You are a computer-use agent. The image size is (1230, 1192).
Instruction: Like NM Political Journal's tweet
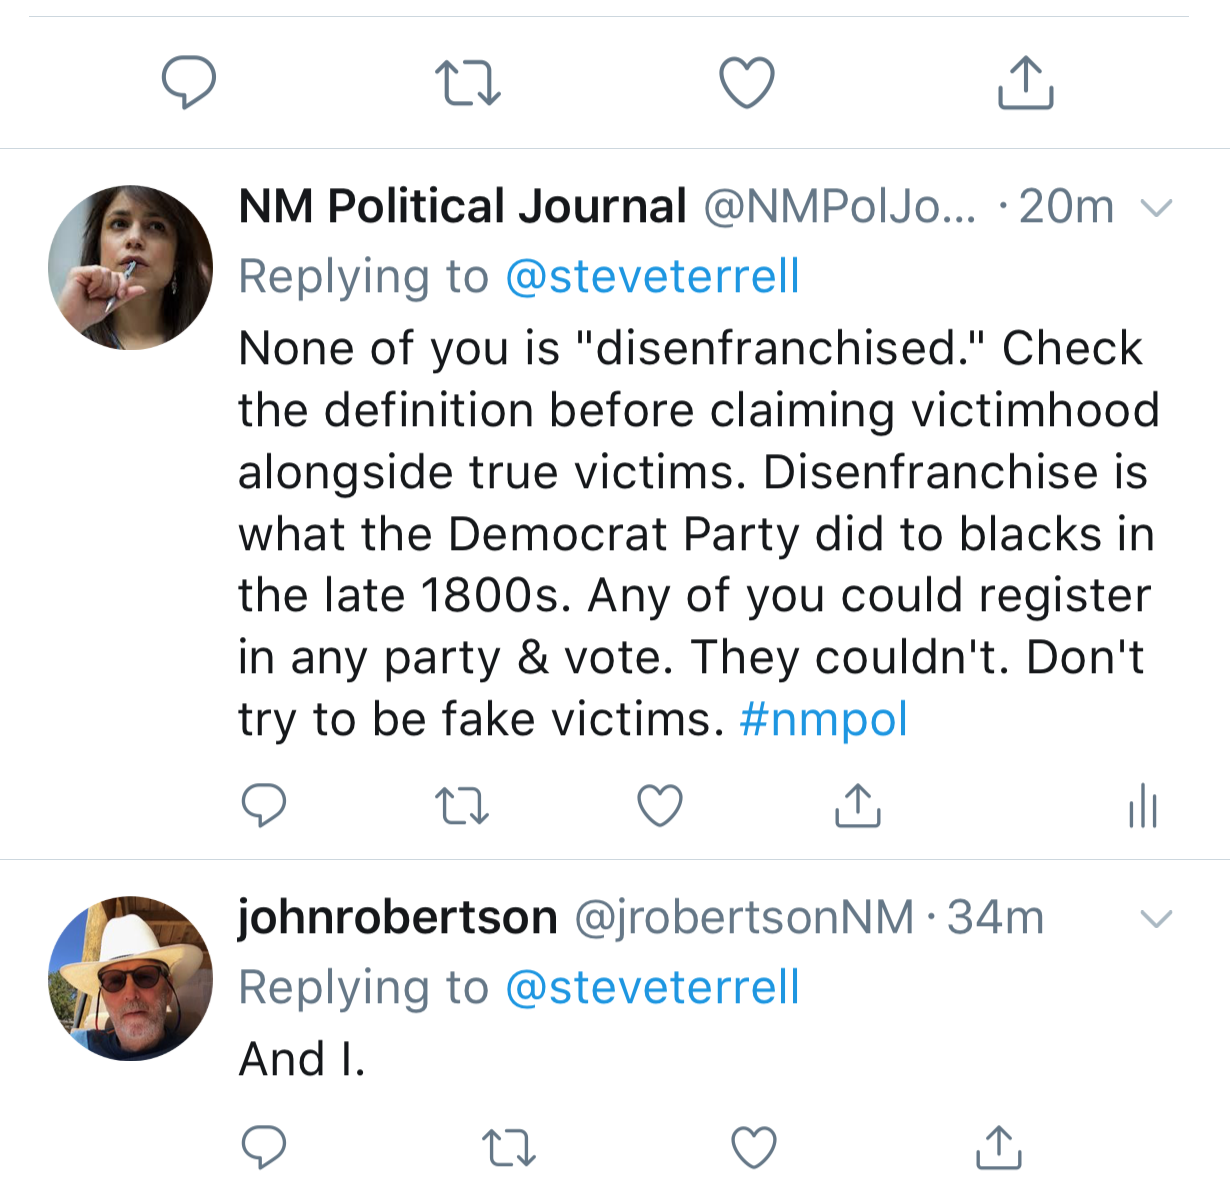point(660,806)
